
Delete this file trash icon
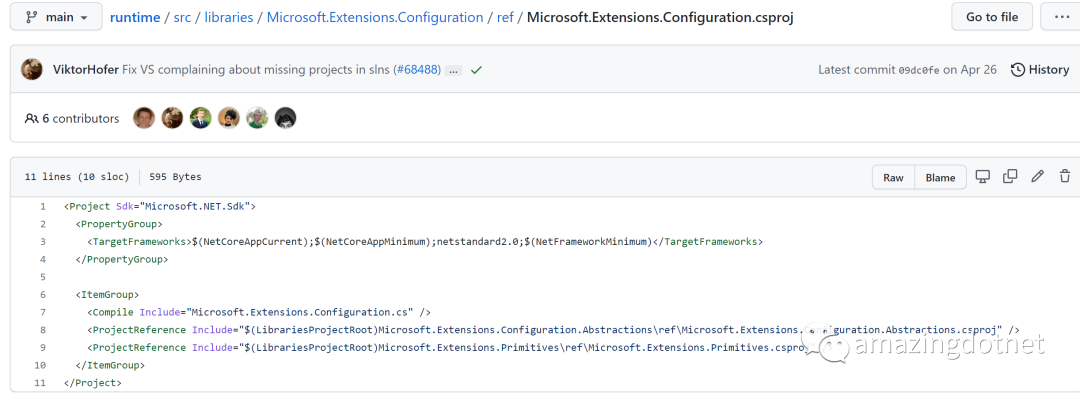click(x=1065, y=177)
